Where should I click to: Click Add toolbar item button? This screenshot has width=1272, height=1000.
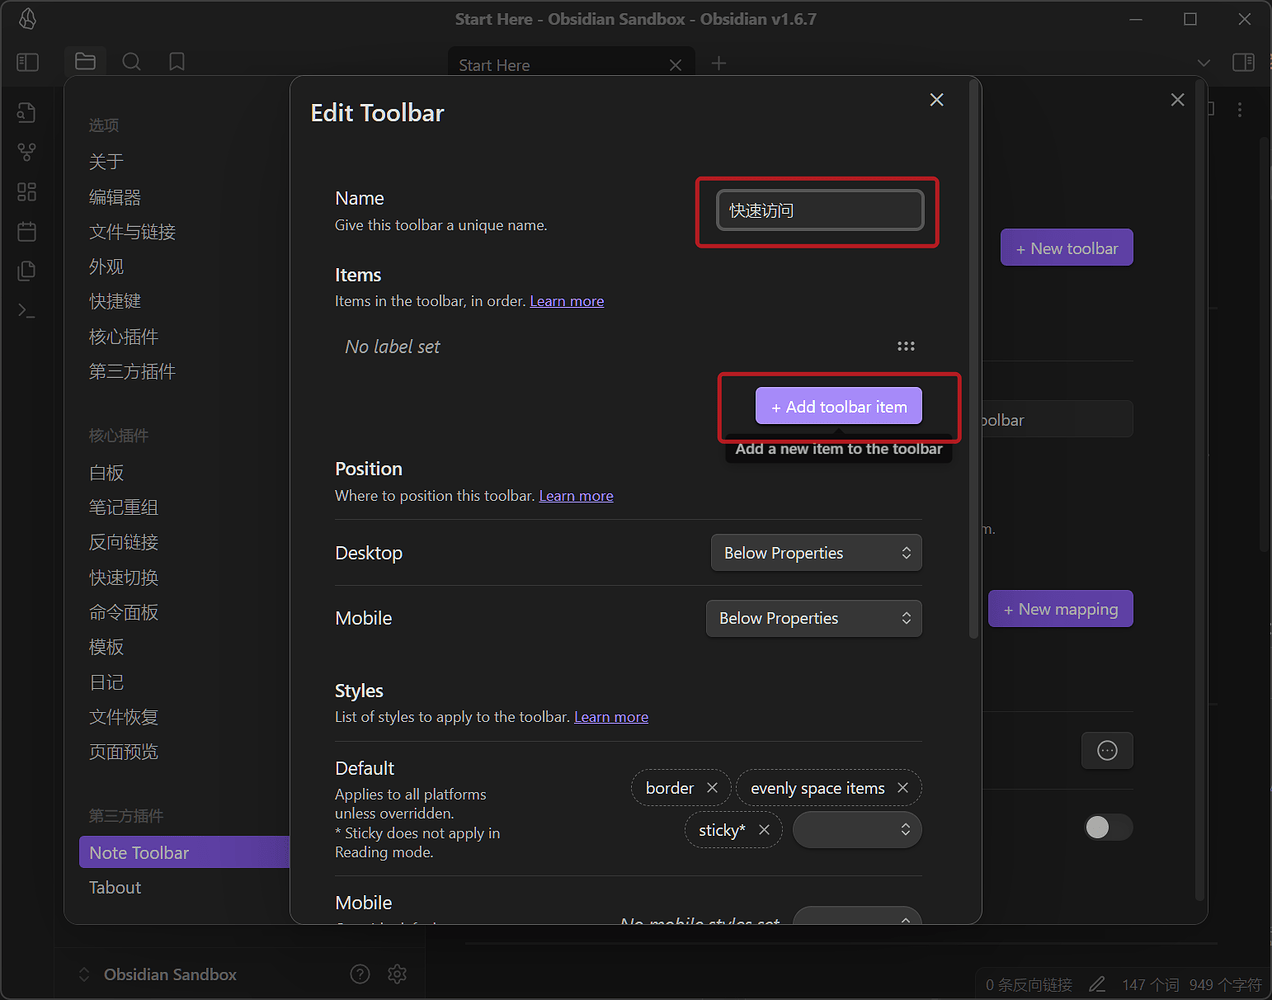point(839,406)
